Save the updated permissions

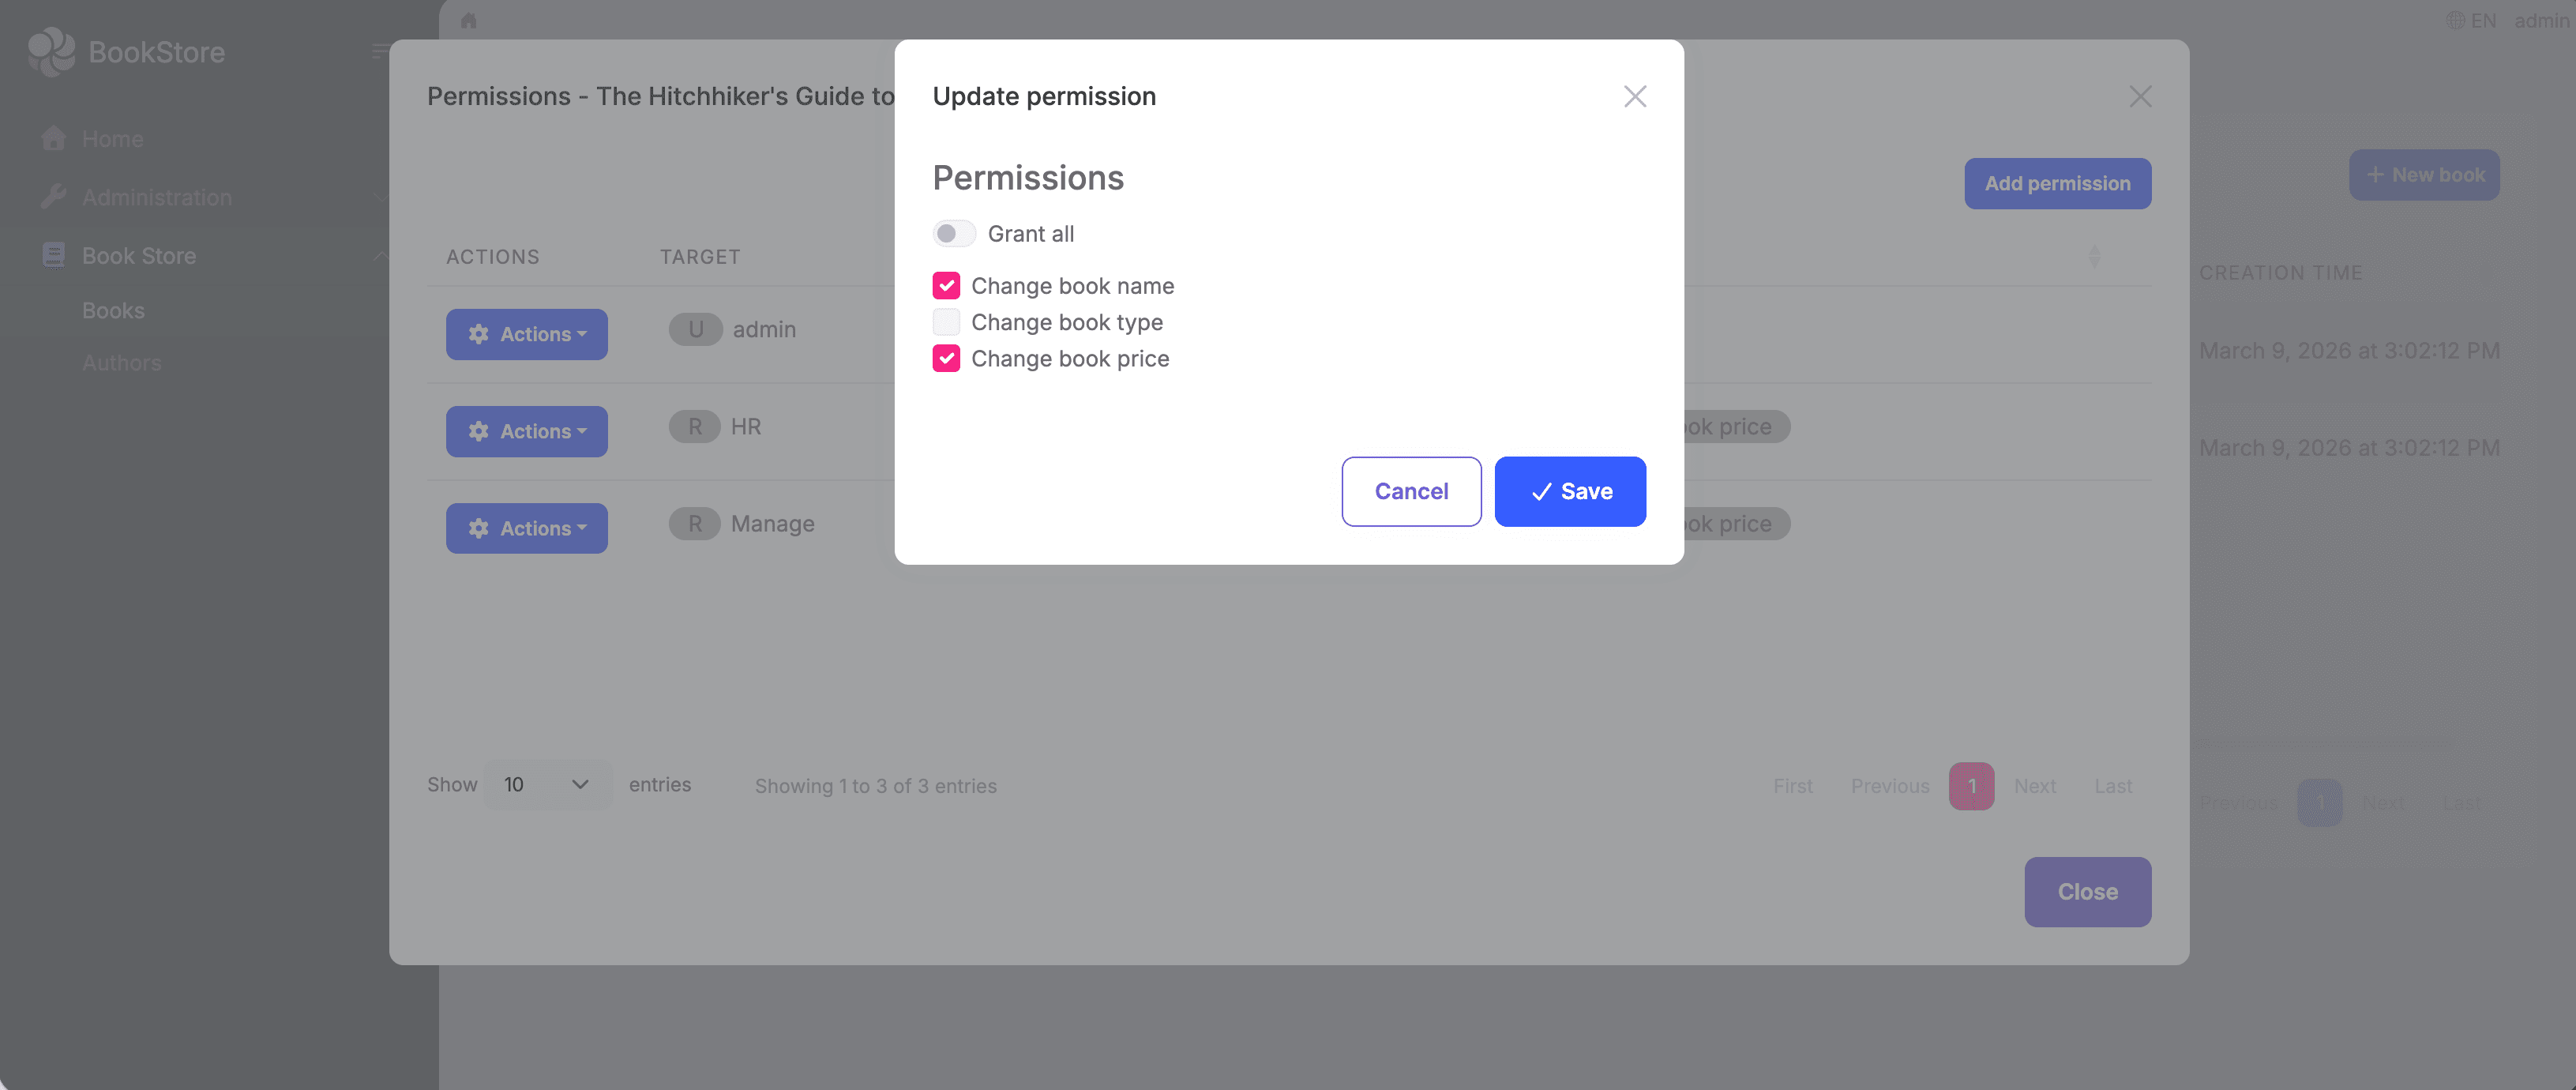[x=1569, y=491]
